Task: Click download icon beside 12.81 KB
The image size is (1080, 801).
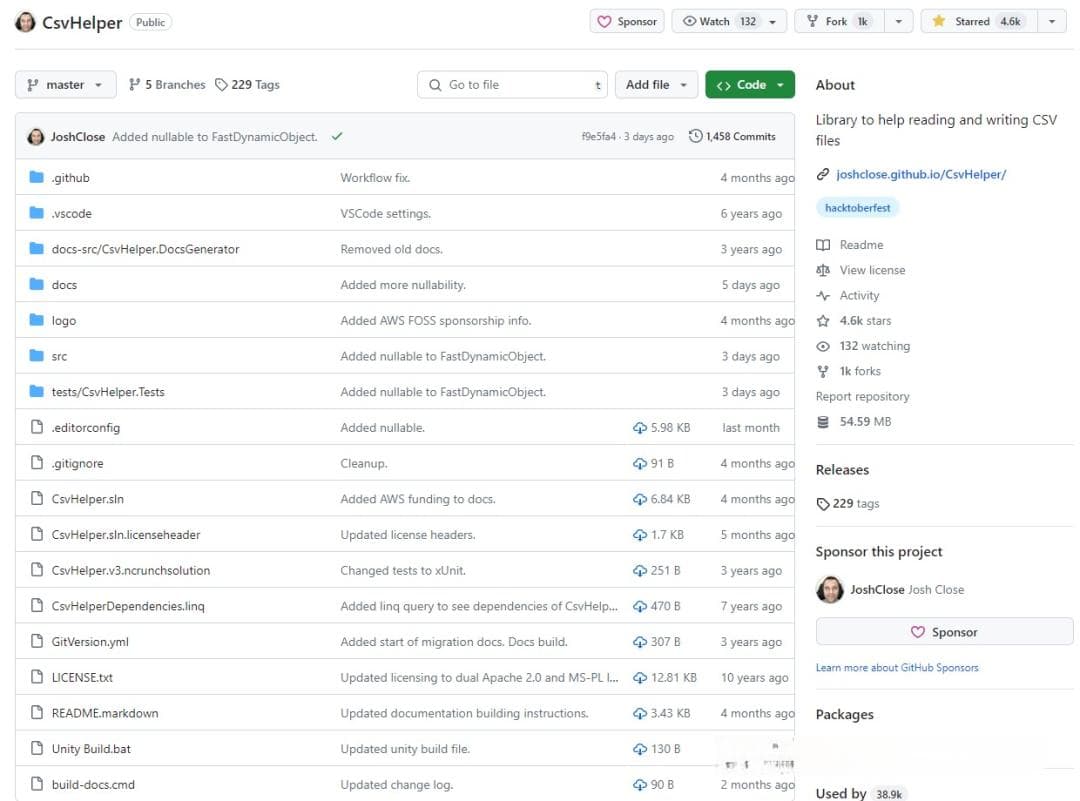Action: coord(640,678)
